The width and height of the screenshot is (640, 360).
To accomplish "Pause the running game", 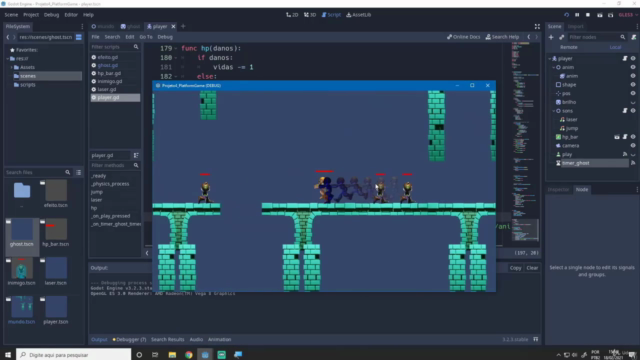I will tap(577, 15).
